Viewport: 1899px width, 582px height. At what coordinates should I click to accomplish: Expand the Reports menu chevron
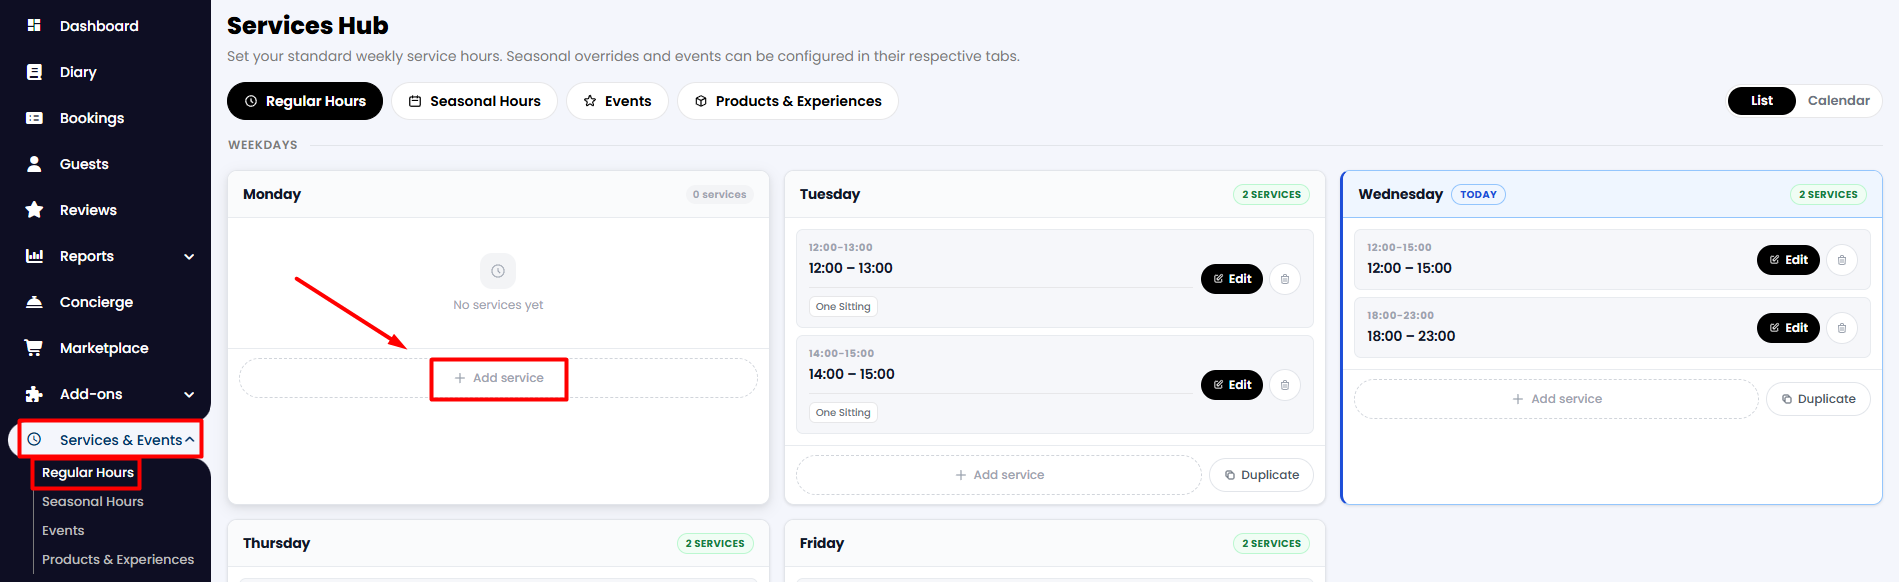click(x=189, y=257)
